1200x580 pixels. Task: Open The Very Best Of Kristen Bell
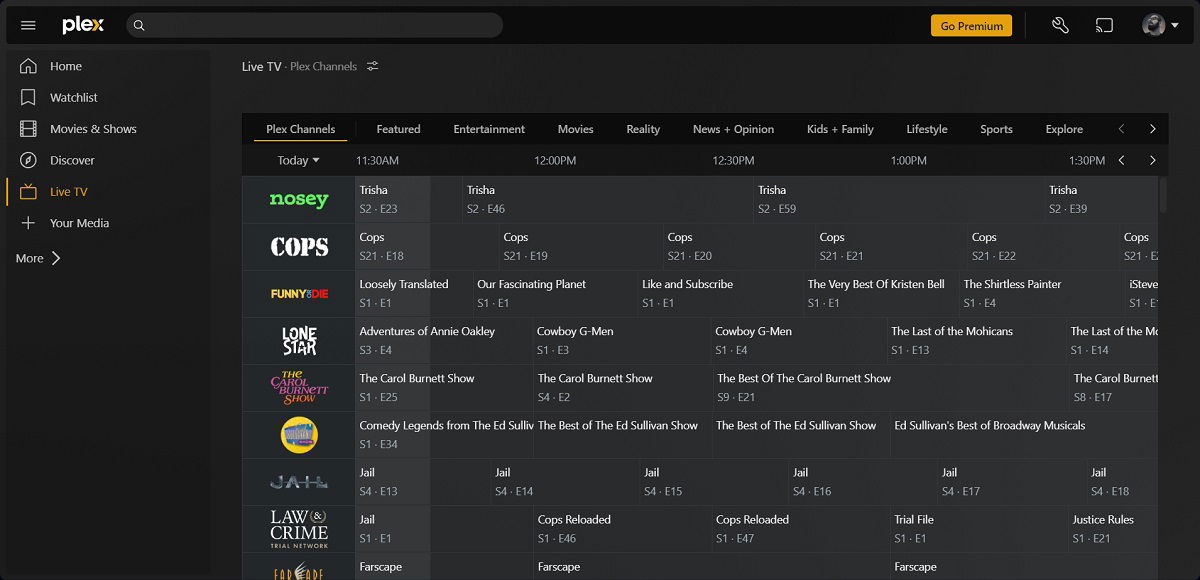[x=876, y=293]
